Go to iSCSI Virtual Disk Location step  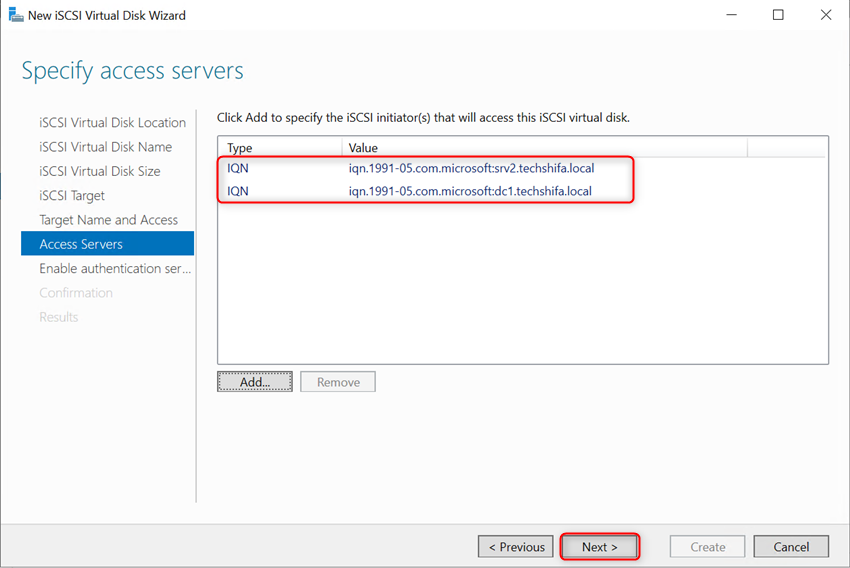[112, 123]
